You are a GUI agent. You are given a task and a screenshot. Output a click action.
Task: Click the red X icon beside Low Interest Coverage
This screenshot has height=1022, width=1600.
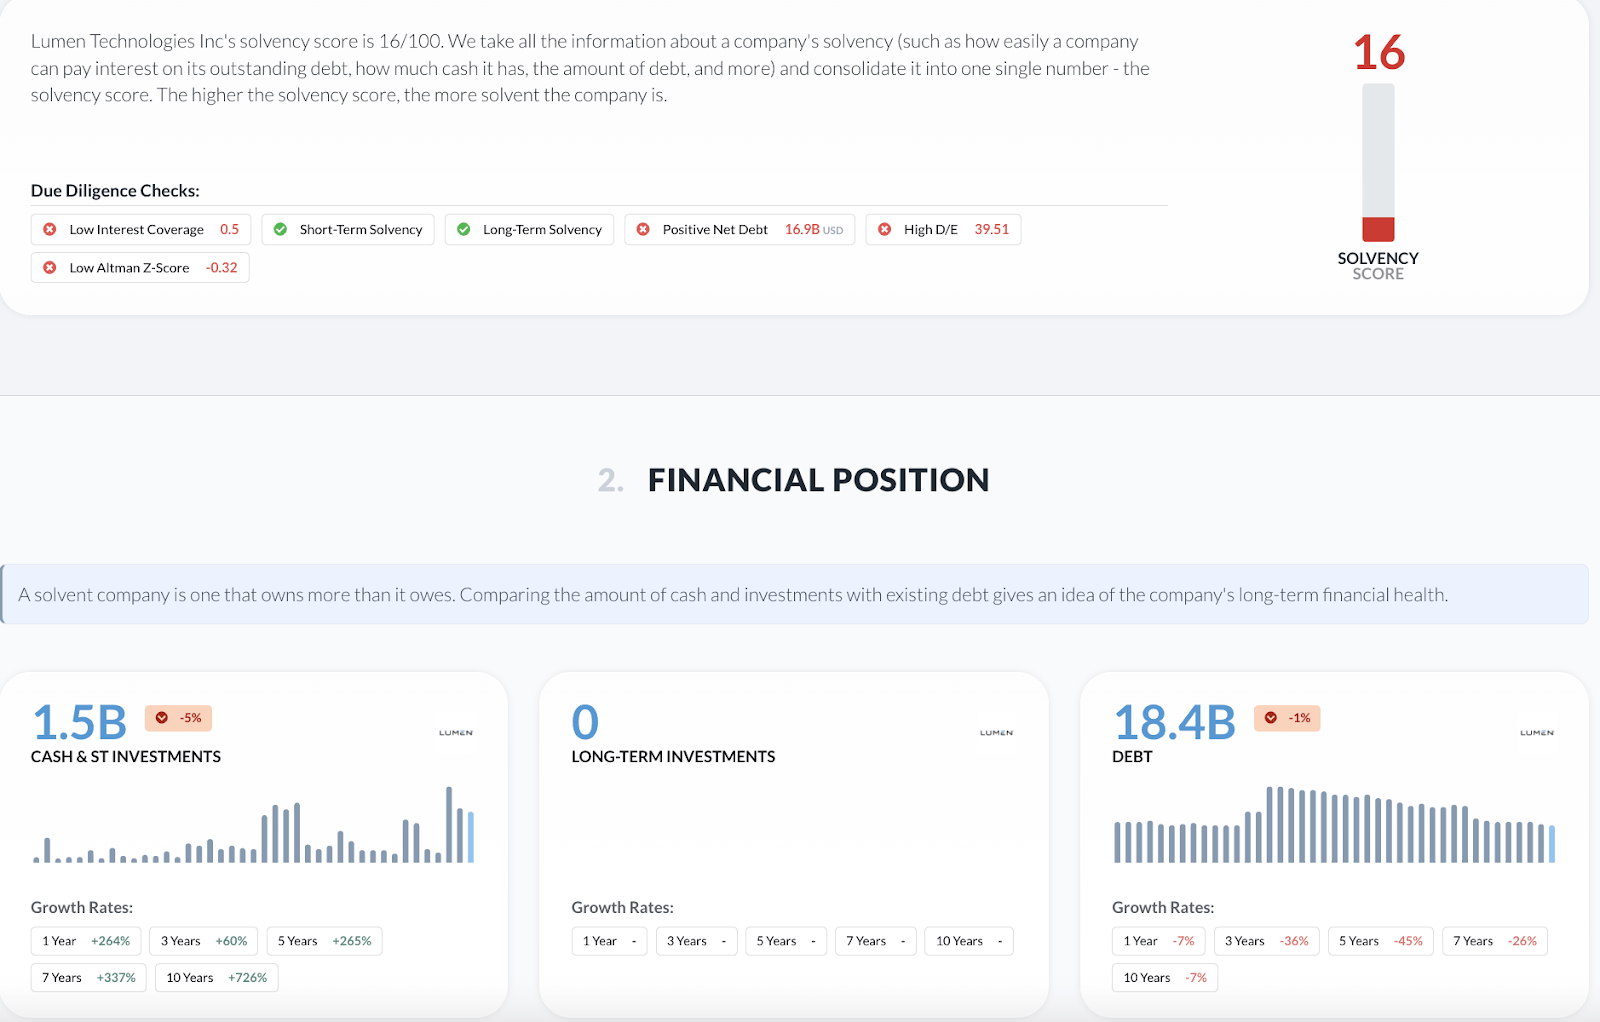(x=50, y=230)
